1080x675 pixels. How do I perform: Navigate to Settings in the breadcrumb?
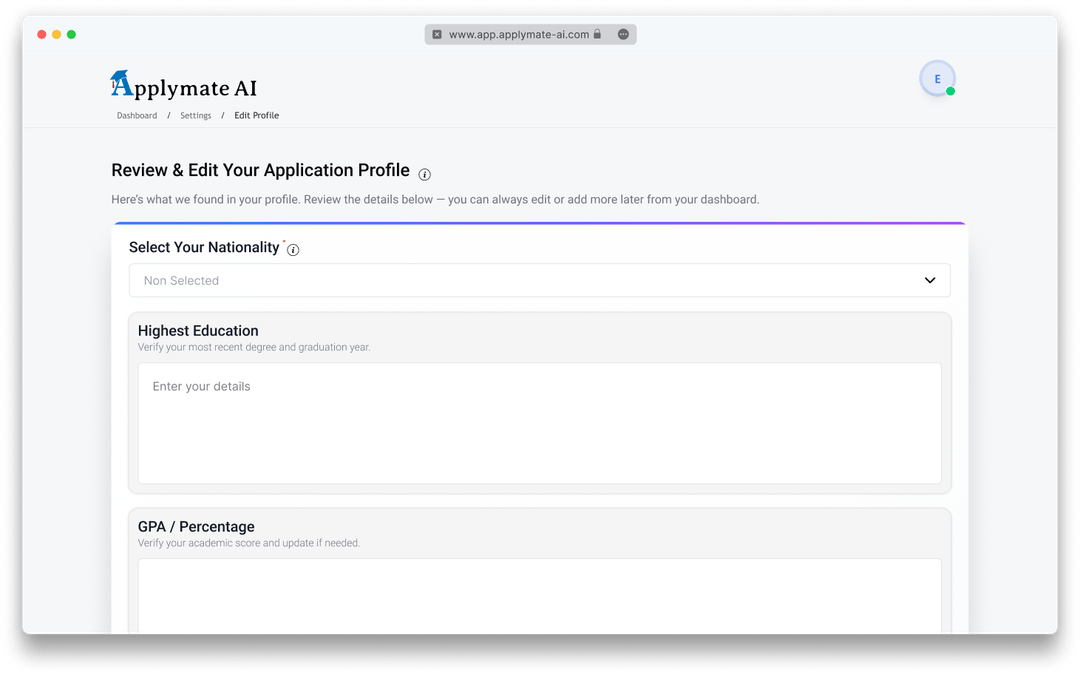point(195,116)
